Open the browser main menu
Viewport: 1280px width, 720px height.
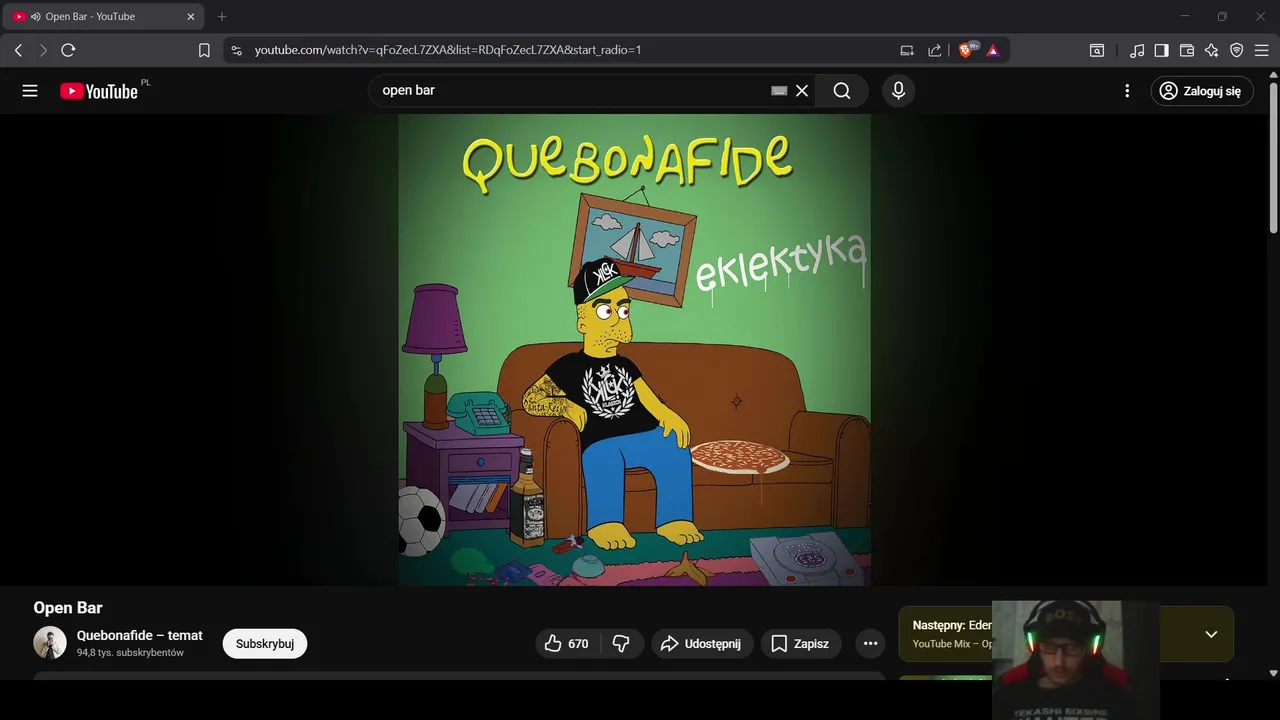pyautogui.click(x=1262, y=50)
